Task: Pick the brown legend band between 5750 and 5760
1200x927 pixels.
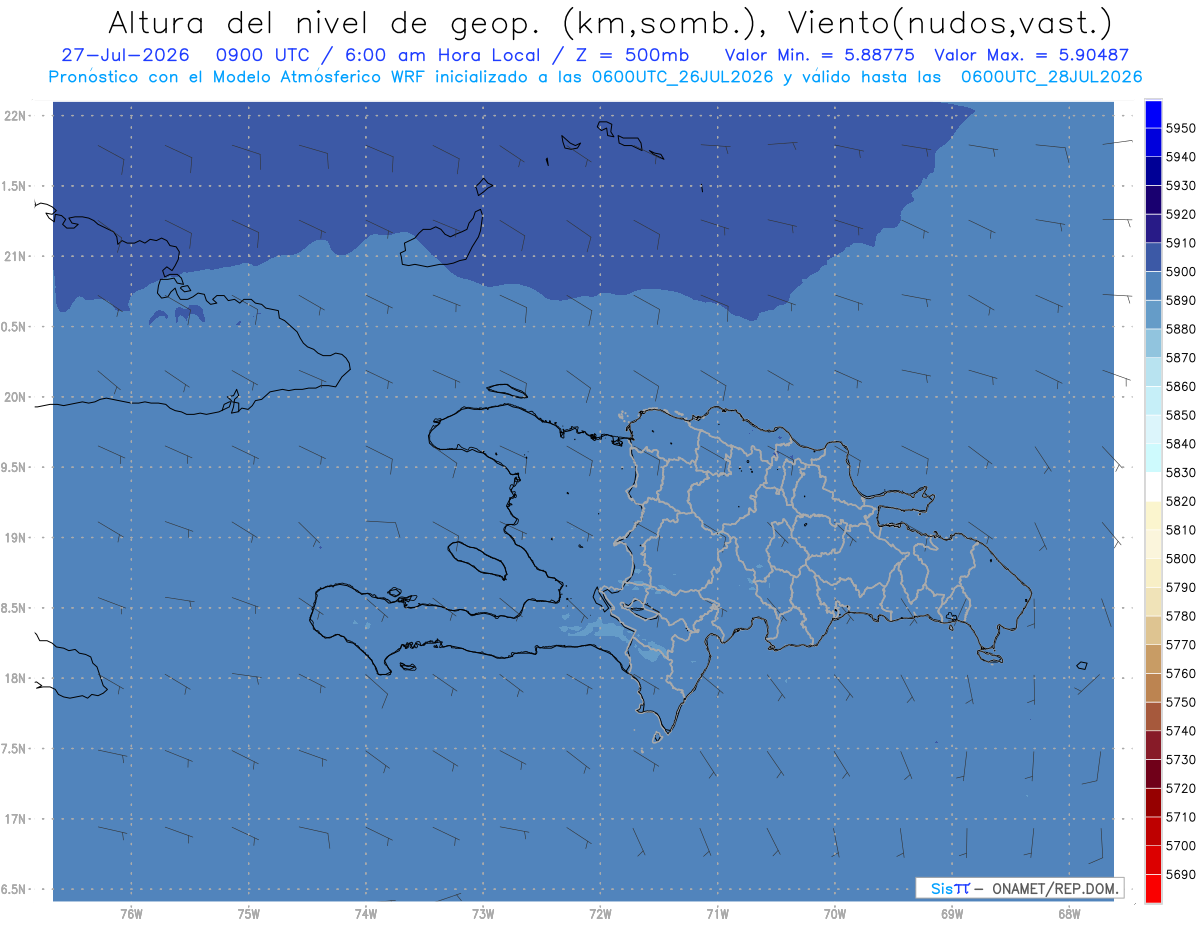Action: 1153,687
